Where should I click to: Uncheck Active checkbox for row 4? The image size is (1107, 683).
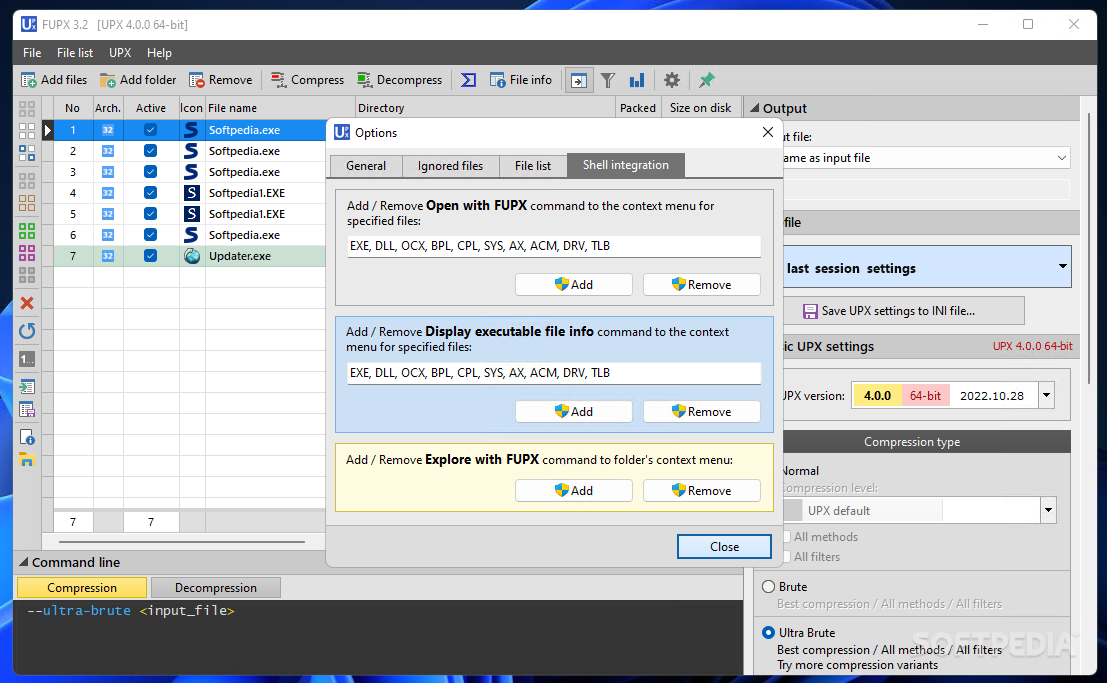[x=150, y=193]
